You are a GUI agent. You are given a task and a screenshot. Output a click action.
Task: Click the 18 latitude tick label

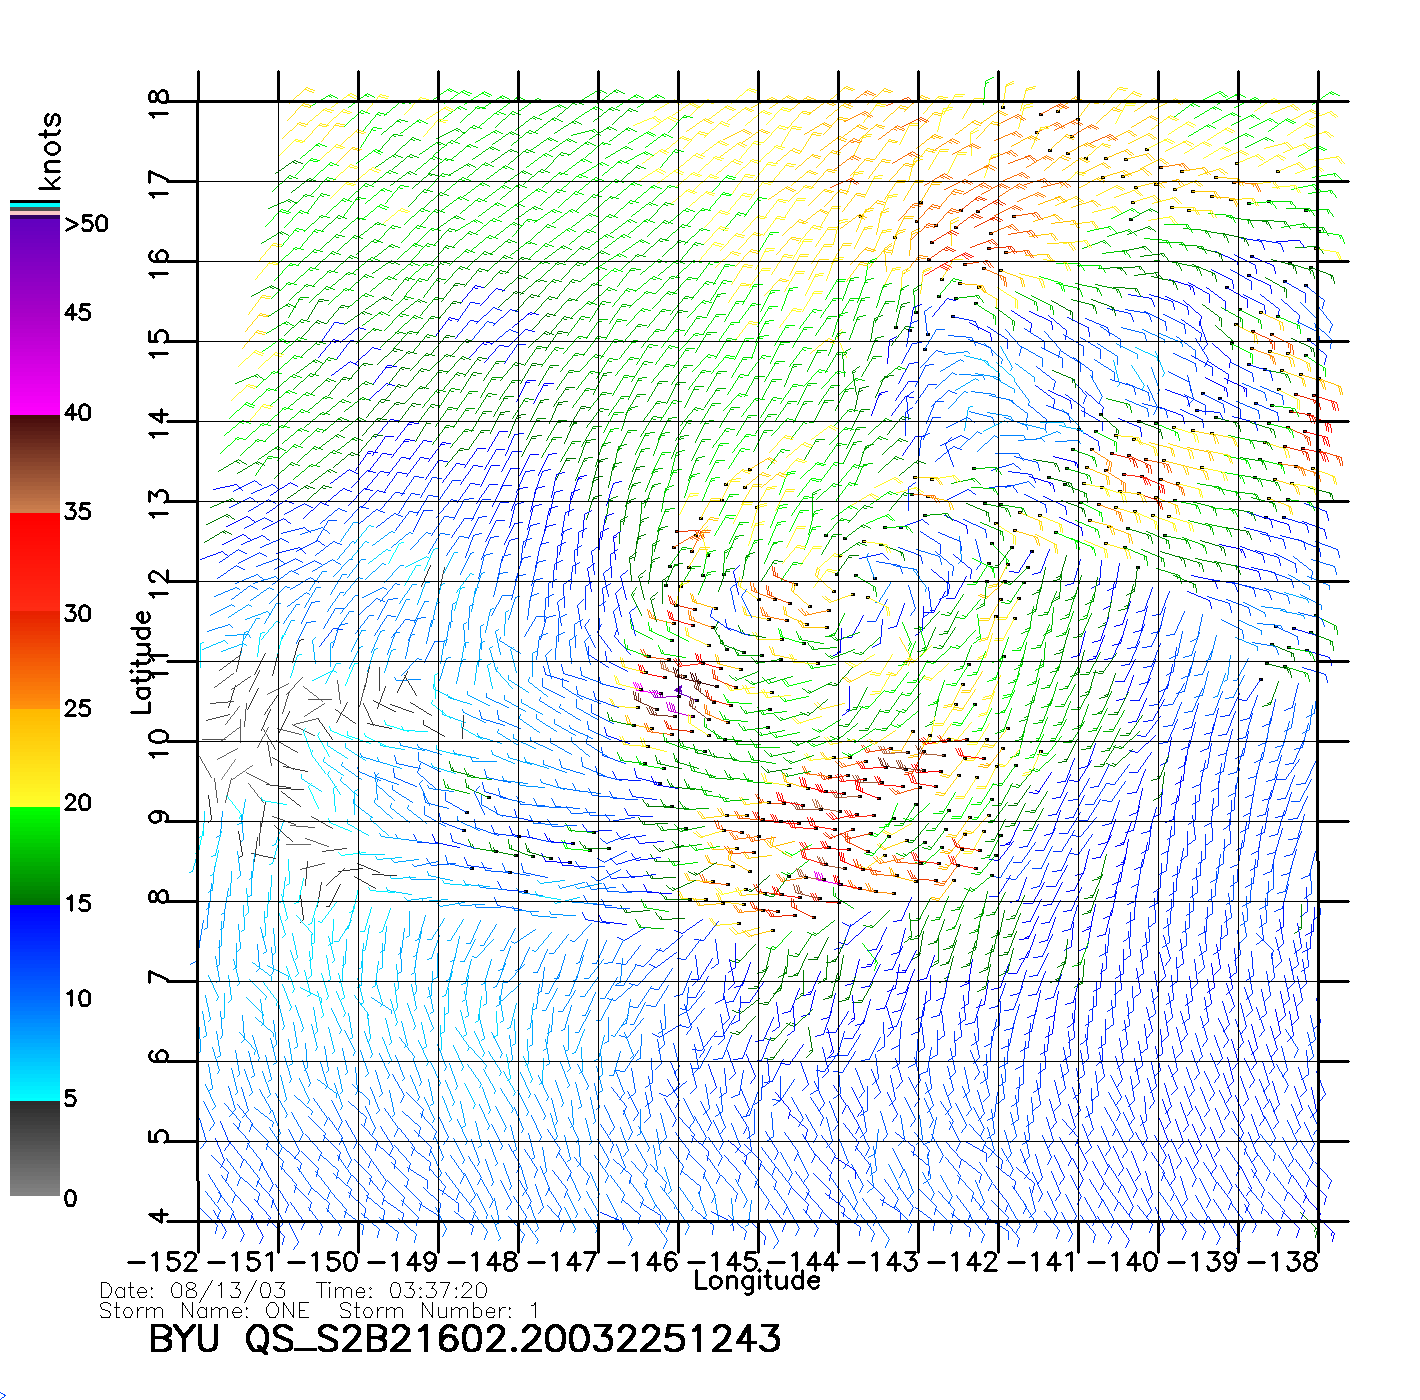coord(159,102)
